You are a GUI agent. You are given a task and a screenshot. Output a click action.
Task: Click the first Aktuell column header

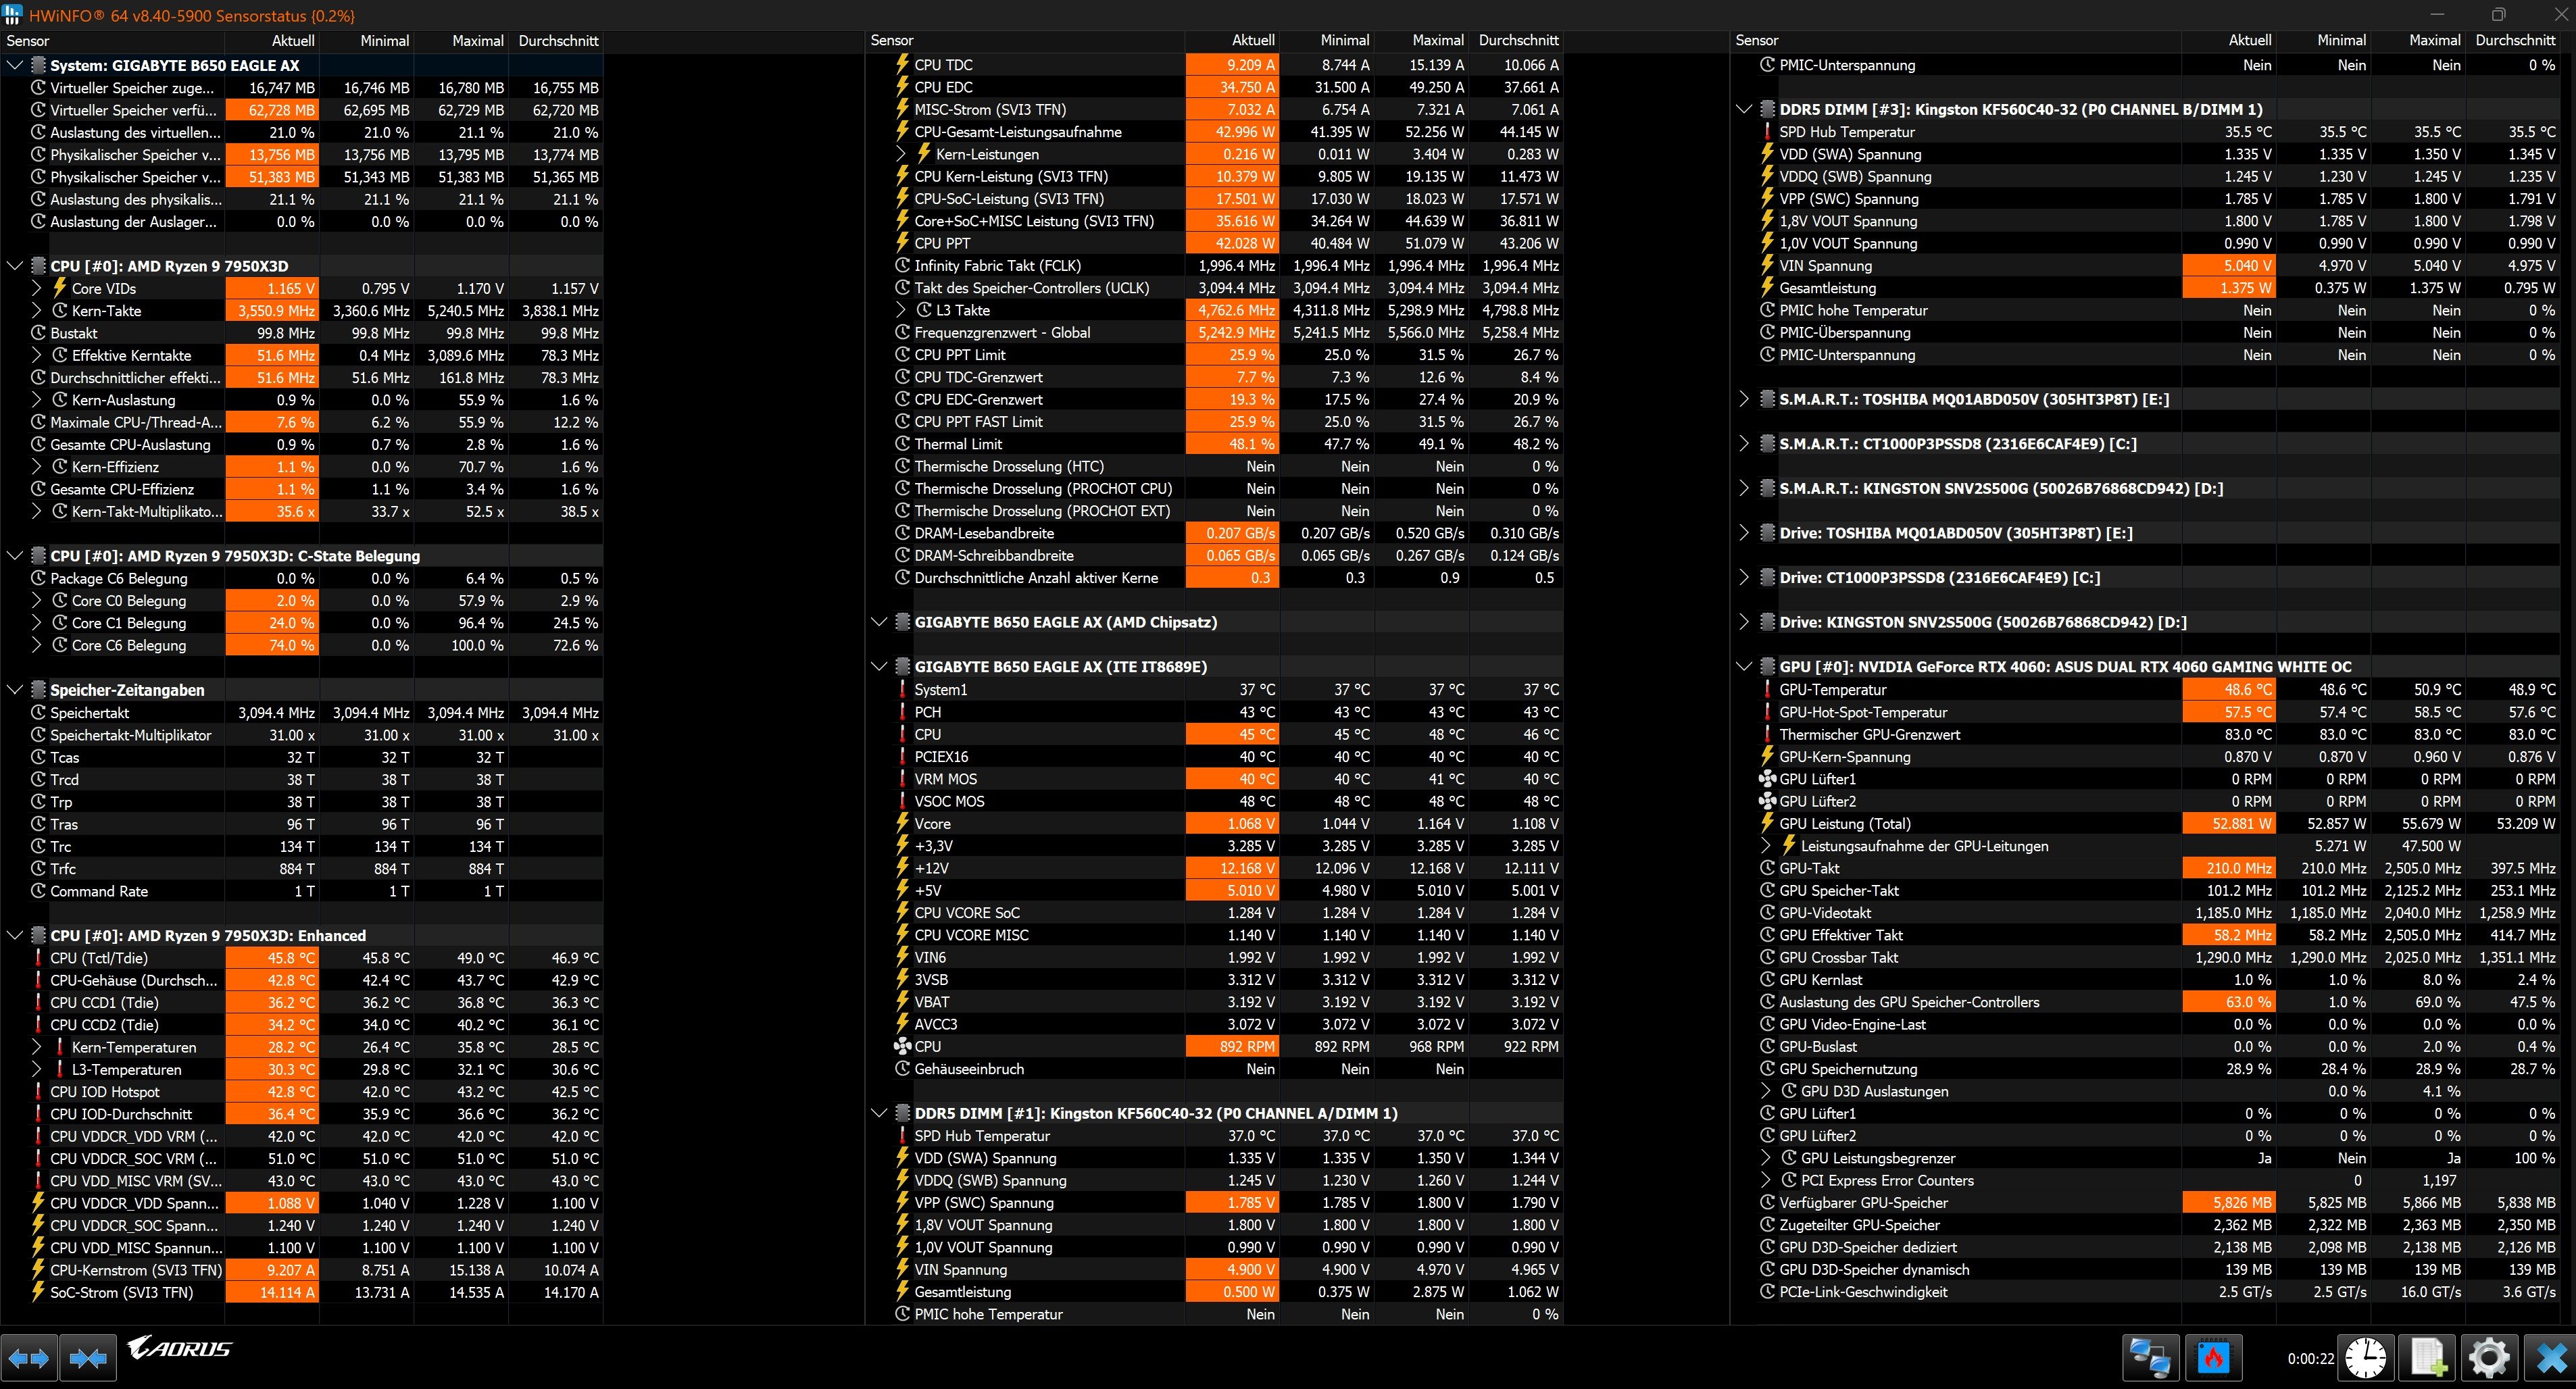pos(293,41)
